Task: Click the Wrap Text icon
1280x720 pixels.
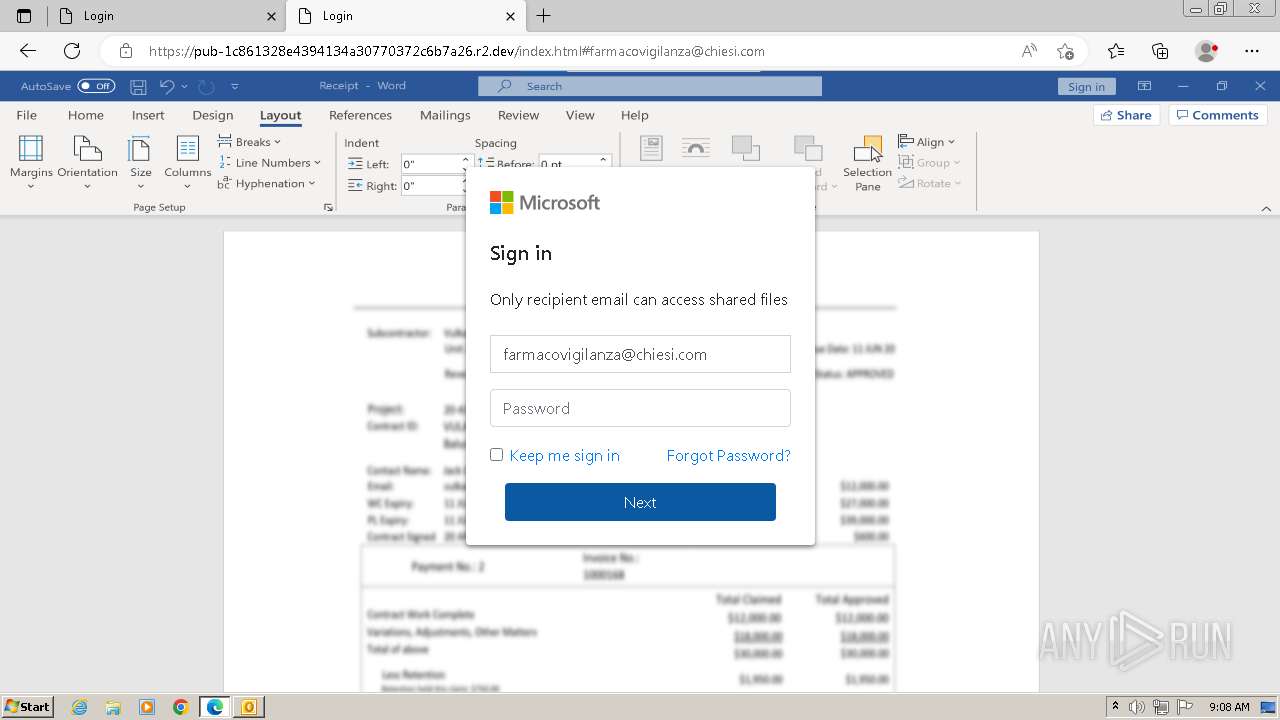Action: pos(696,149)
